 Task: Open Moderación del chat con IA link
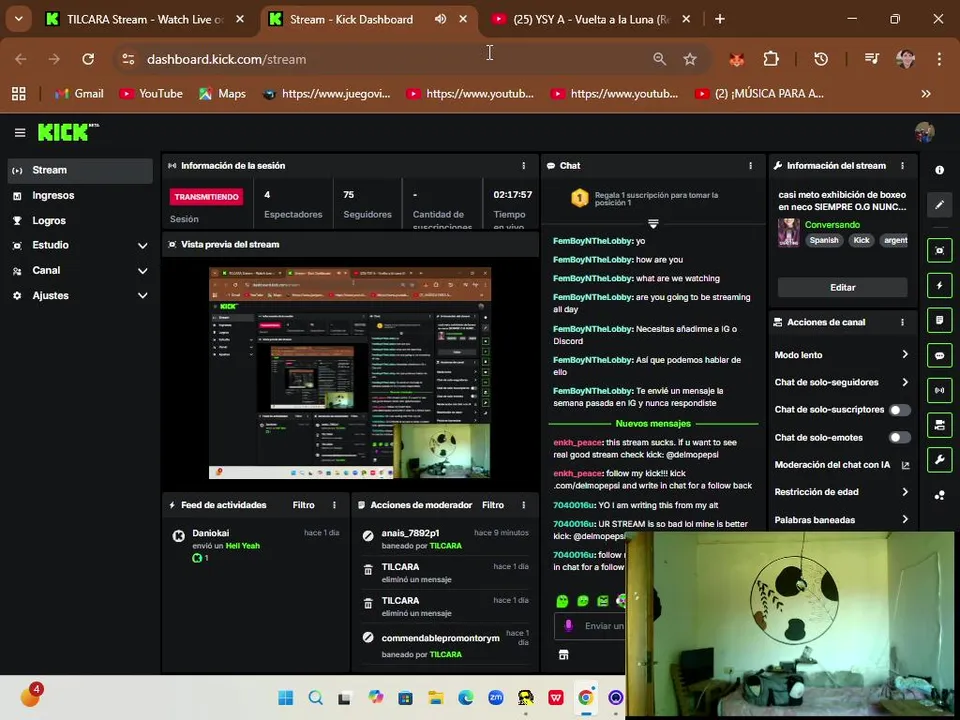(842, 465)
